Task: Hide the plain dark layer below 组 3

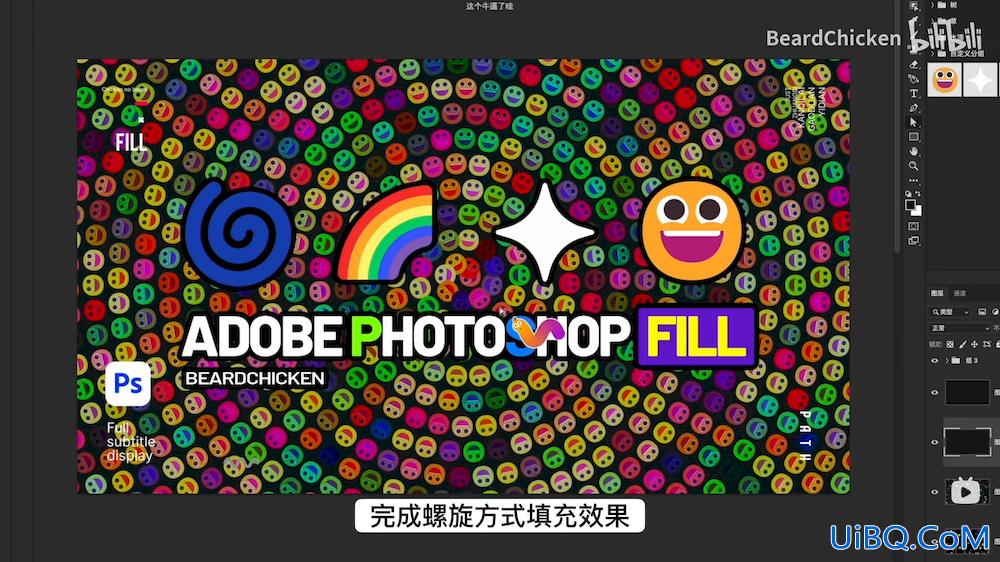Action: [x=934, y=392]
